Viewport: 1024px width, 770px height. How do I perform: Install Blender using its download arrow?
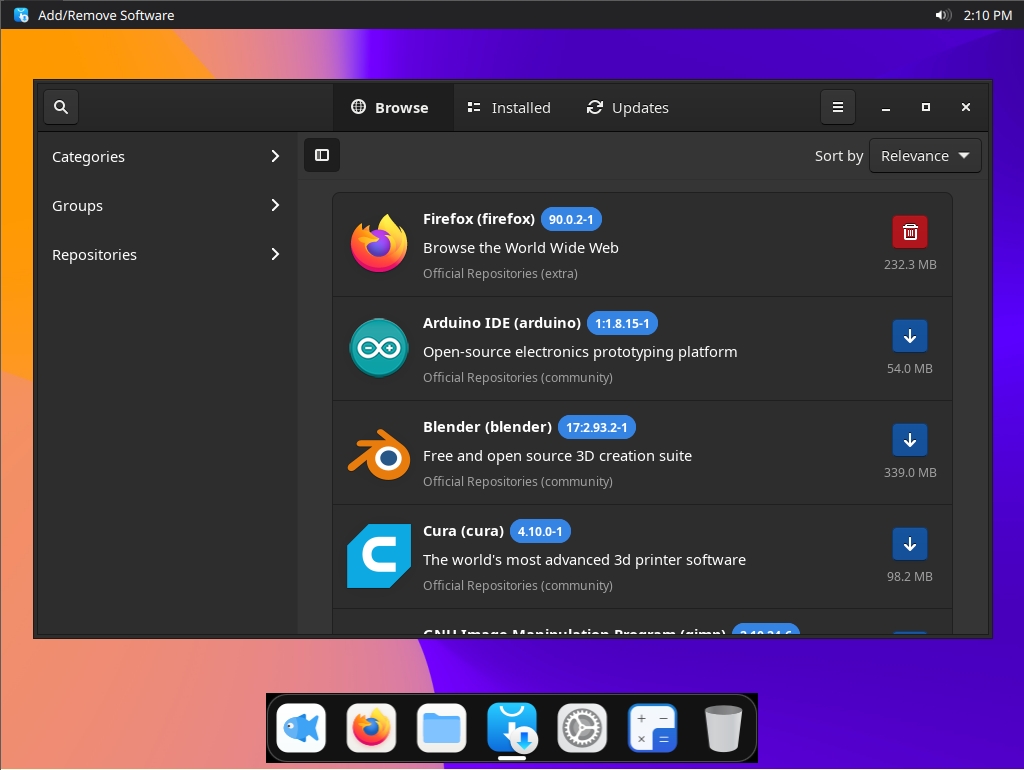(910, 440)
